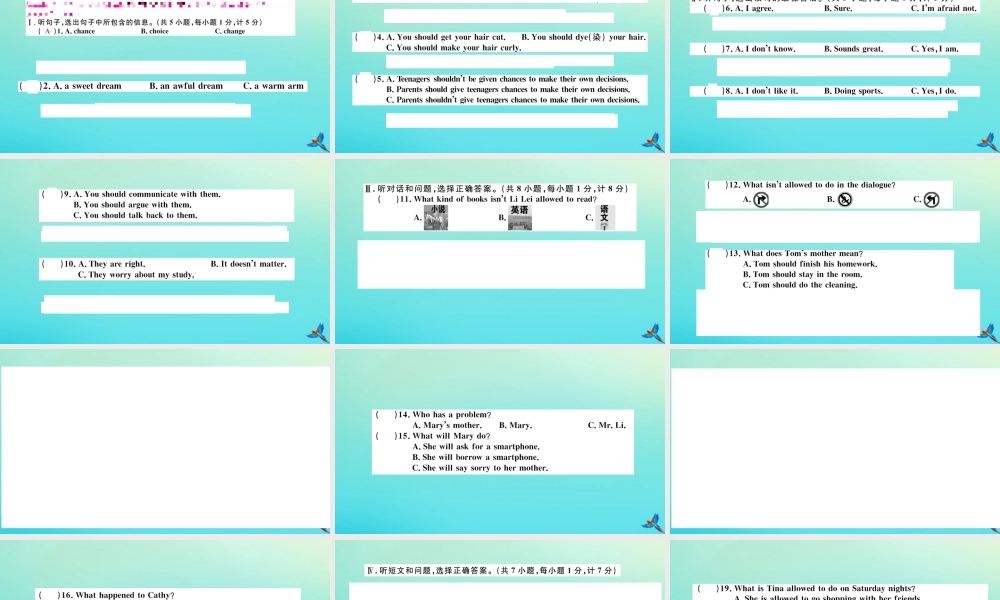Click 'B. Doing sports.' in question 8
Viewport: 1000px width, 600px height.
point(853,91)
